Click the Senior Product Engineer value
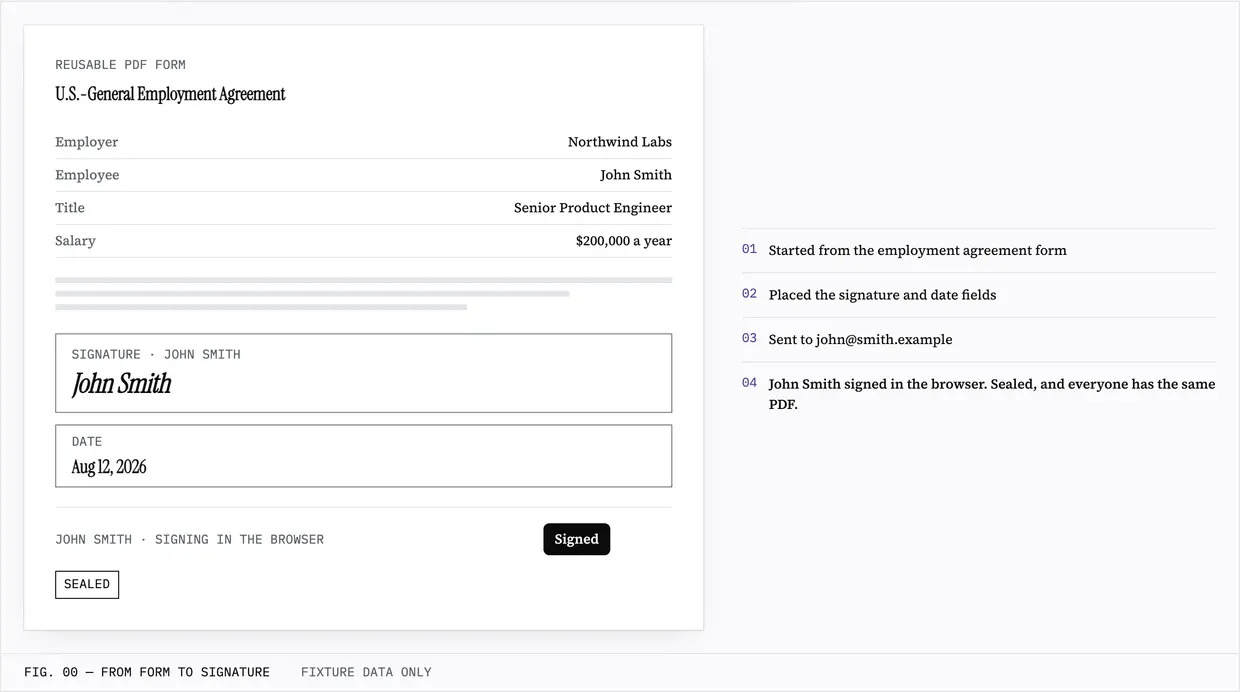1240x692 pixels. [593, 208]
